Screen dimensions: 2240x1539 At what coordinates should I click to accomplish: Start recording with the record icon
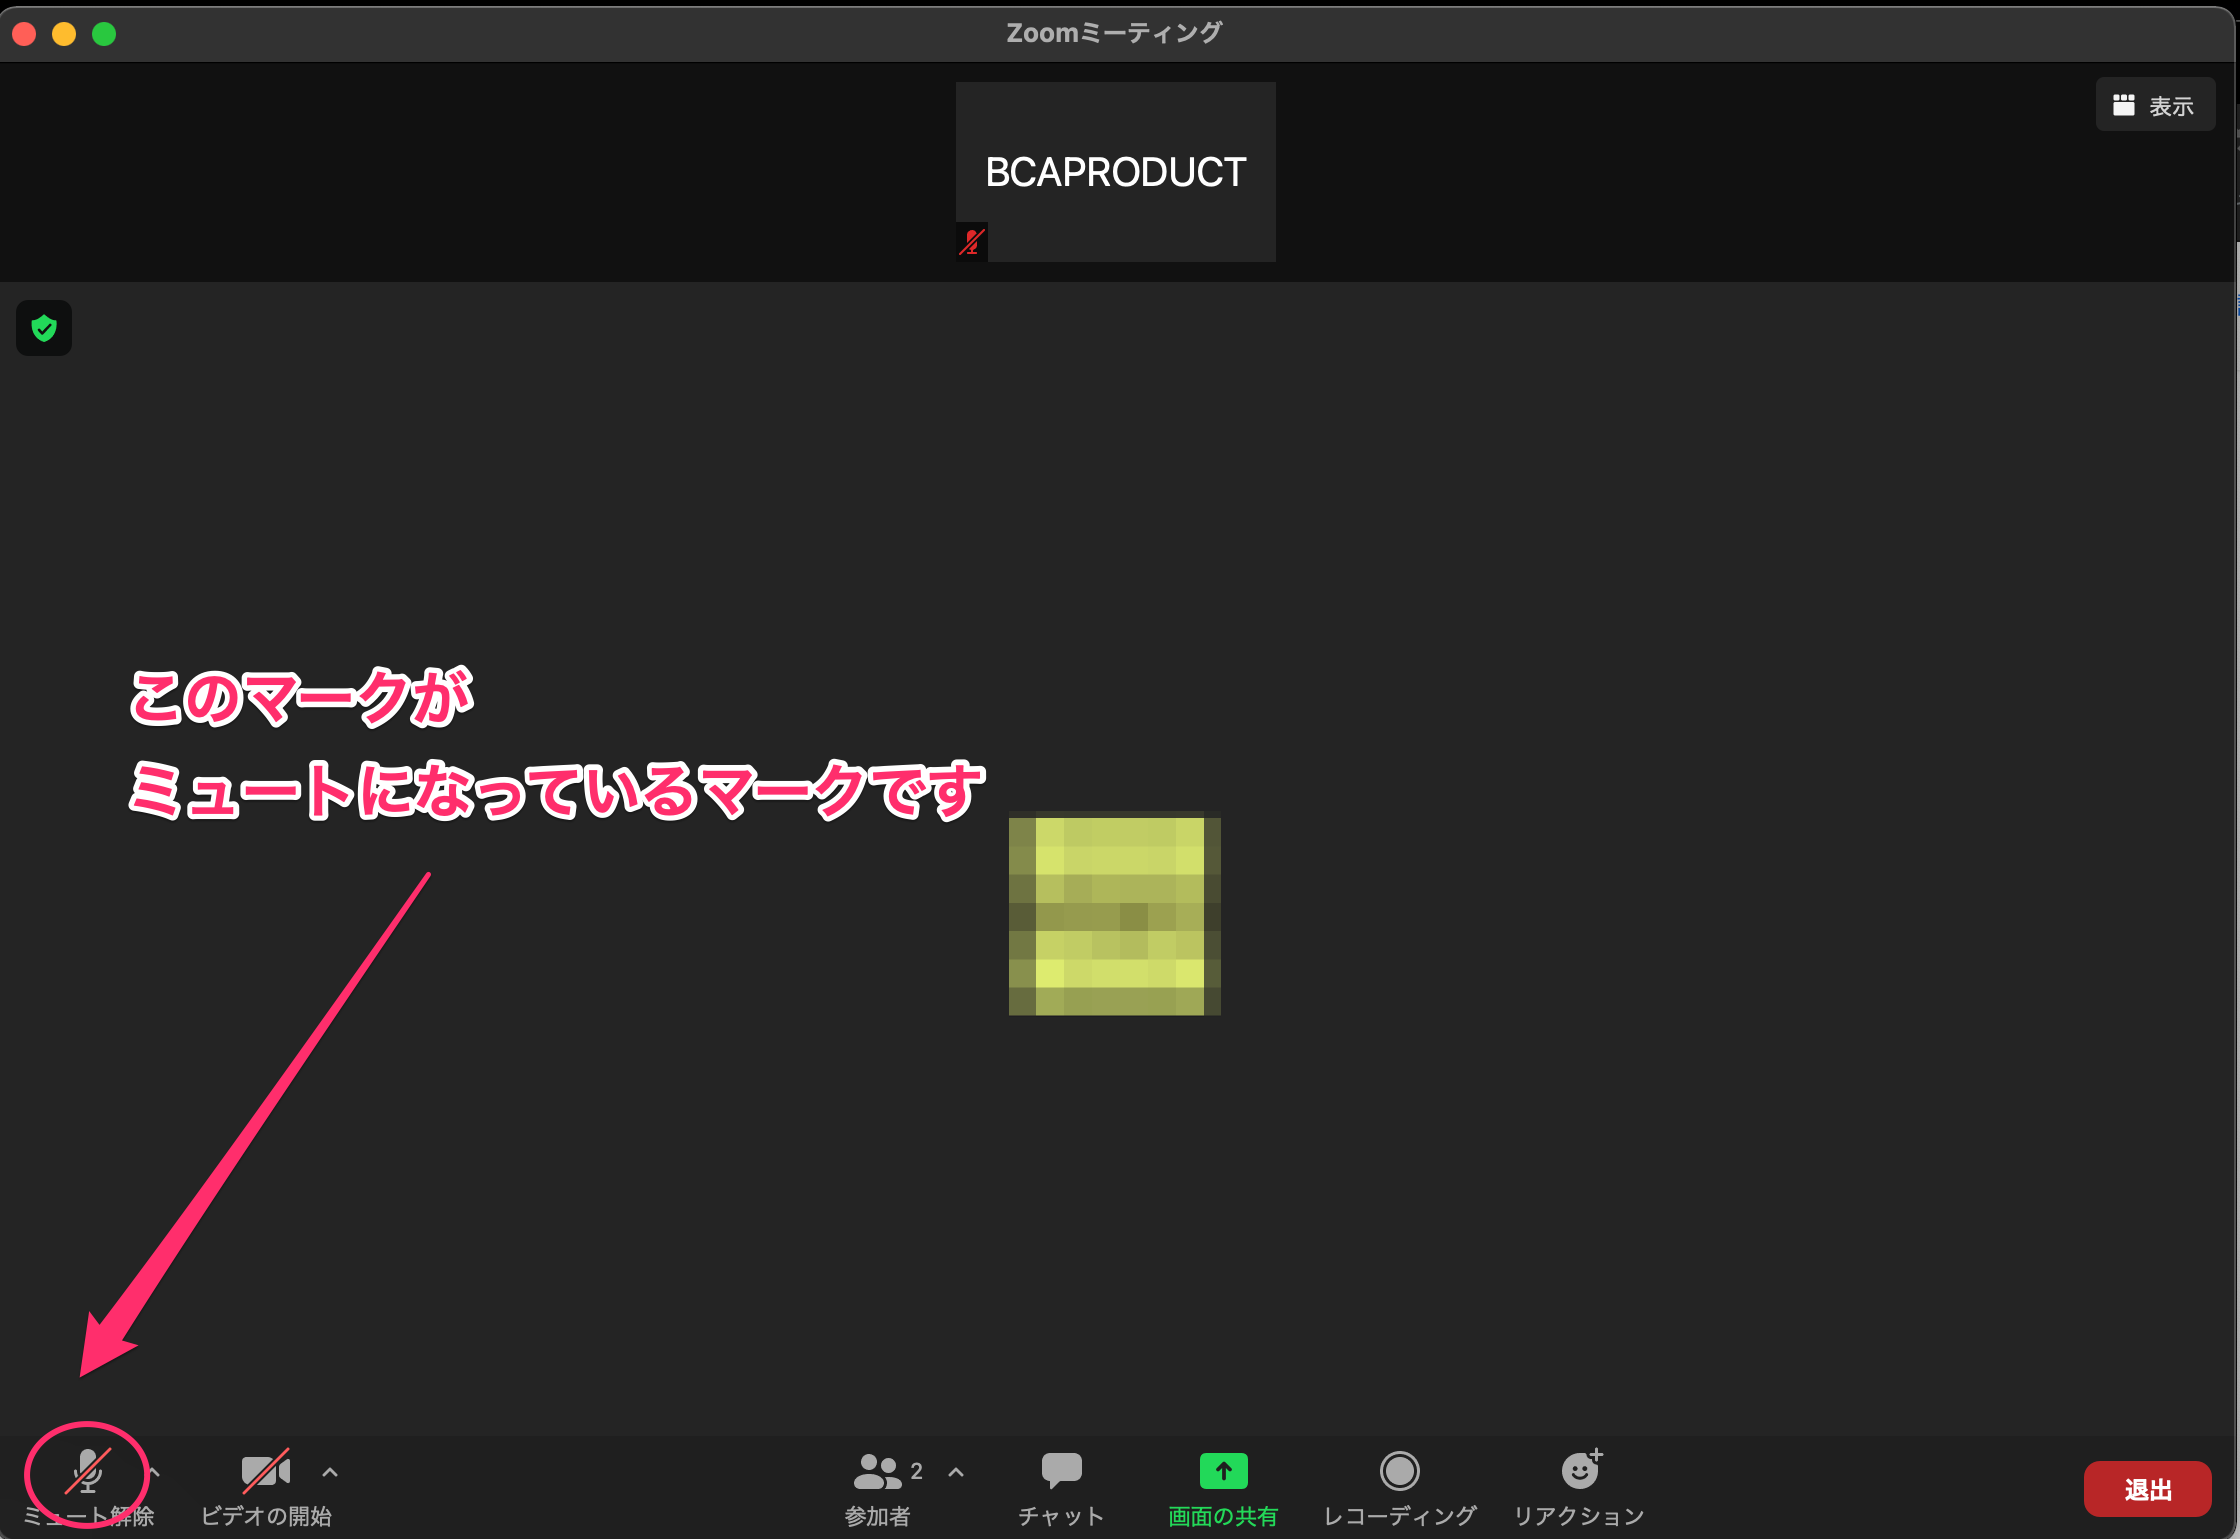click(1399, 1471)
